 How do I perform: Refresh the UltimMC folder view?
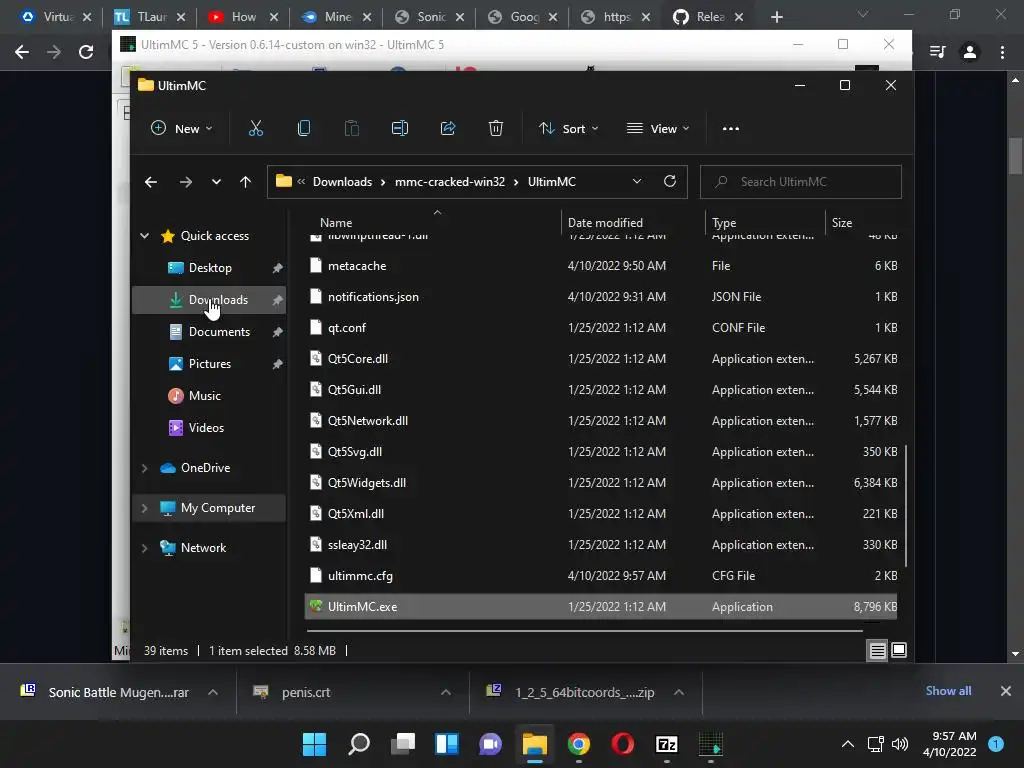669,182
